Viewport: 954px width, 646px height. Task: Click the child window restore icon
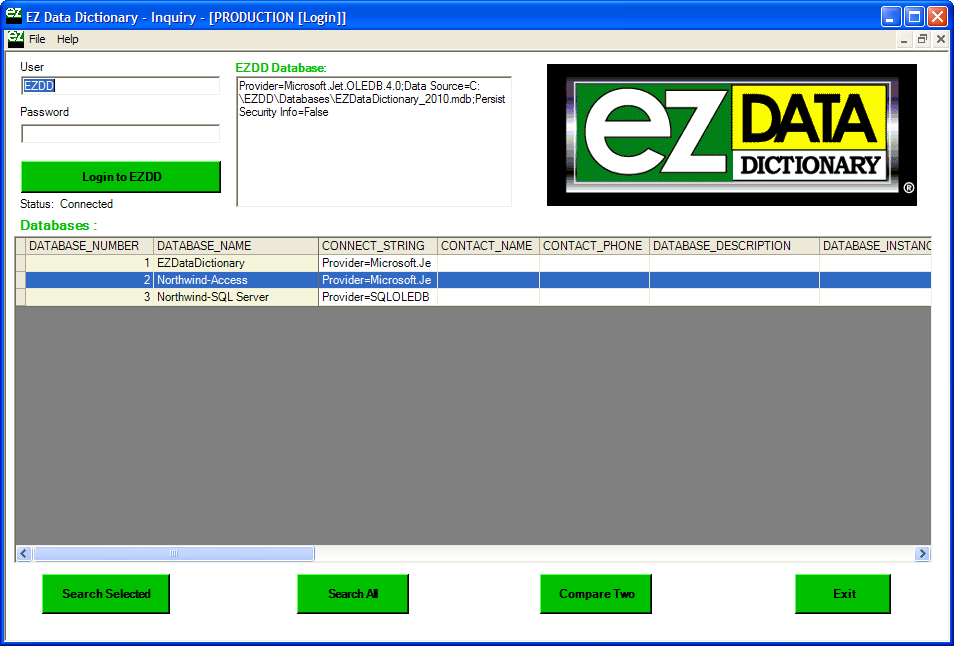pyautogui.click(x=921, y=39)
